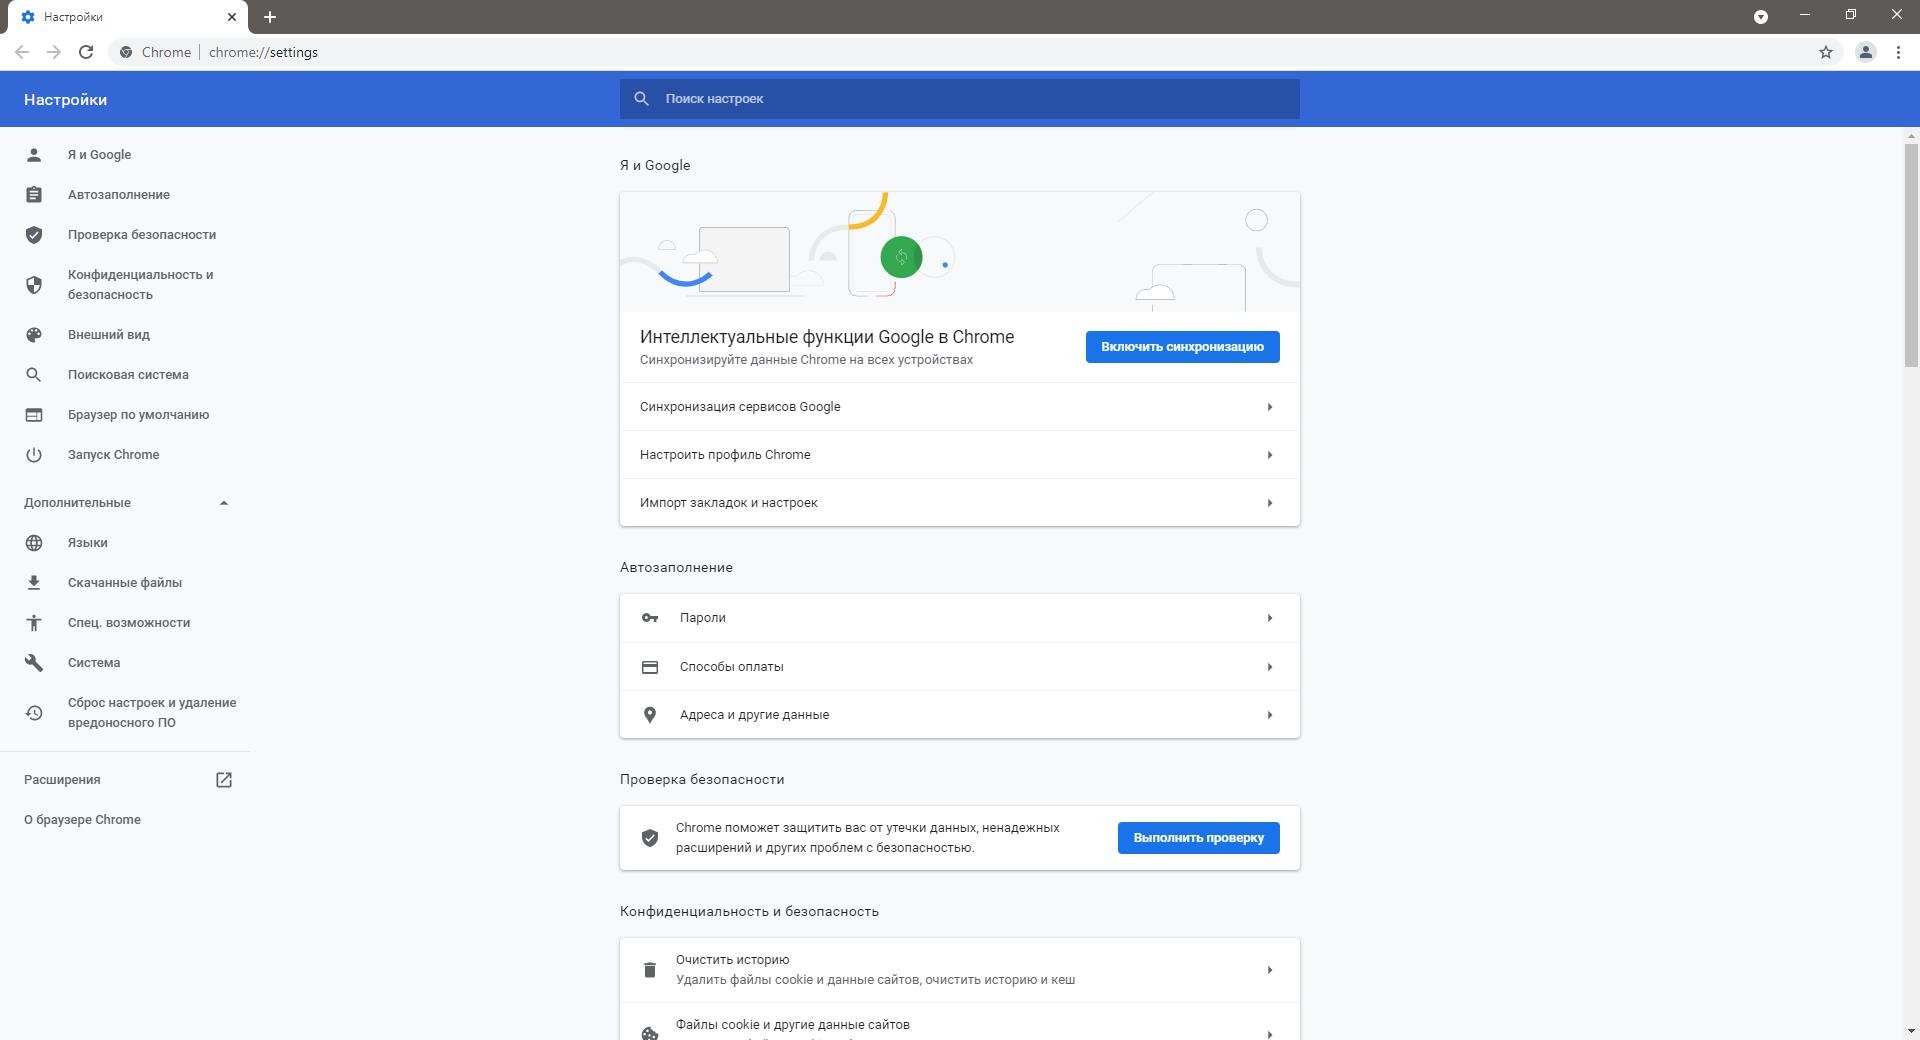Screen dimensions: 1920x1040
Task: Click the search magnifier icon in Поиск настроек
Action: (x=642, y=99)
